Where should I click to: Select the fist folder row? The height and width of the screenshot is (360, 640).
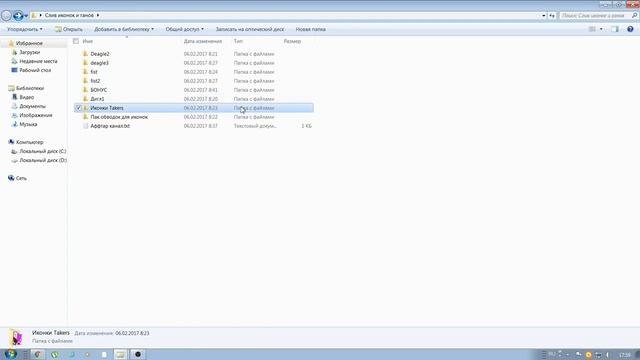pyautogui.click(x=193, y=72)
